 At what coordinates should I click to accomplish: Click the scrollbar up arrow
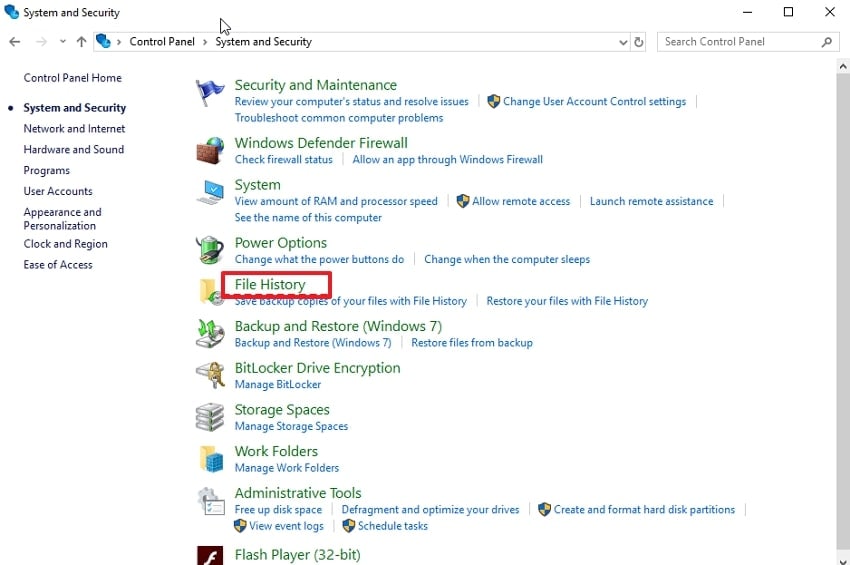pos(843,67)
